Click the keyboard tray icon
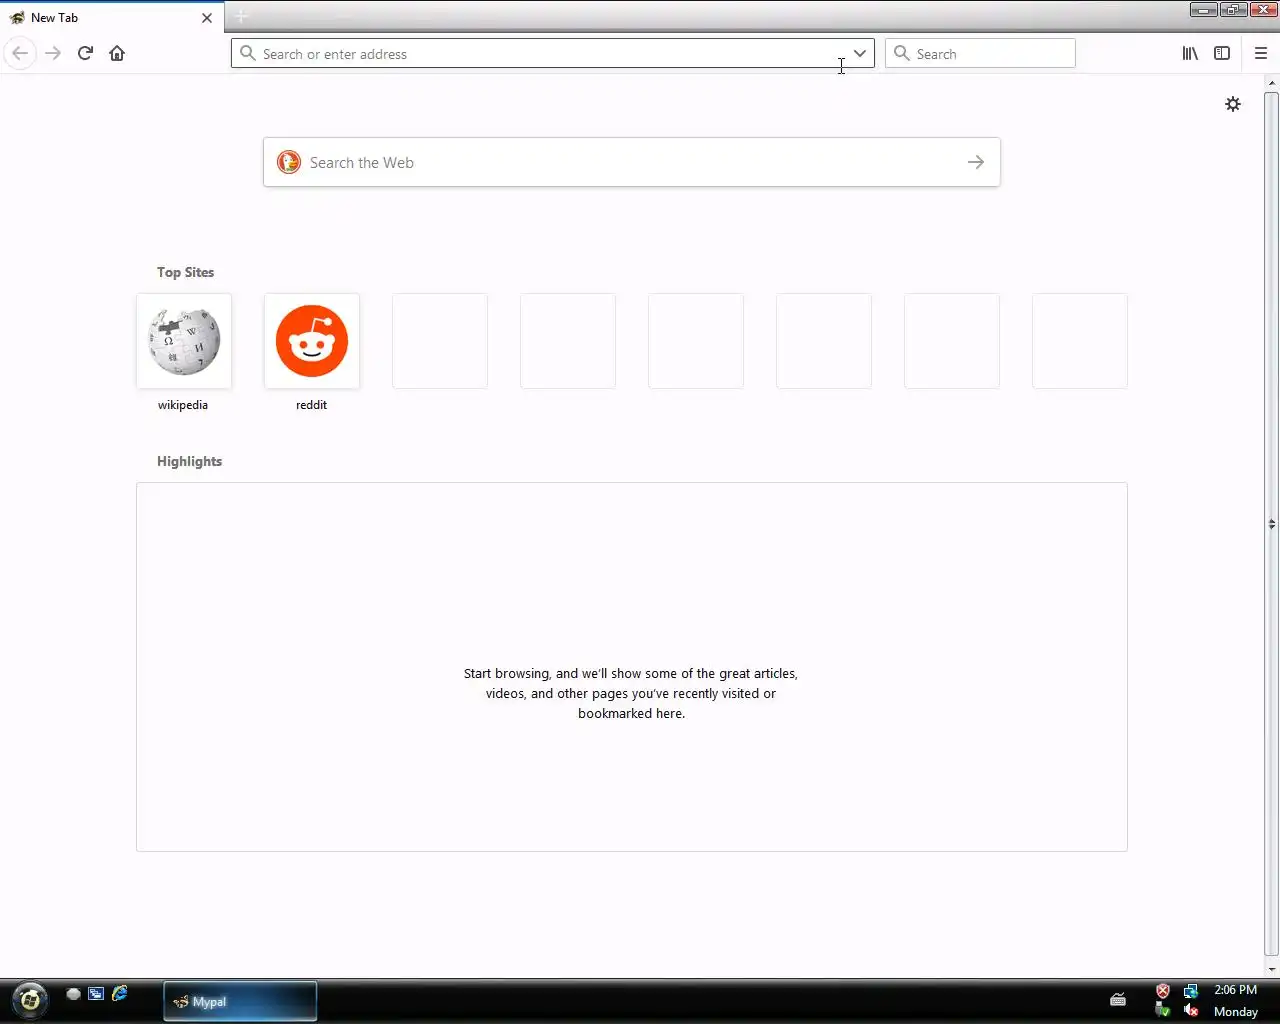Image resolution: width=1280 pixels, height=1024 pixels. (x=1118, y=999)
